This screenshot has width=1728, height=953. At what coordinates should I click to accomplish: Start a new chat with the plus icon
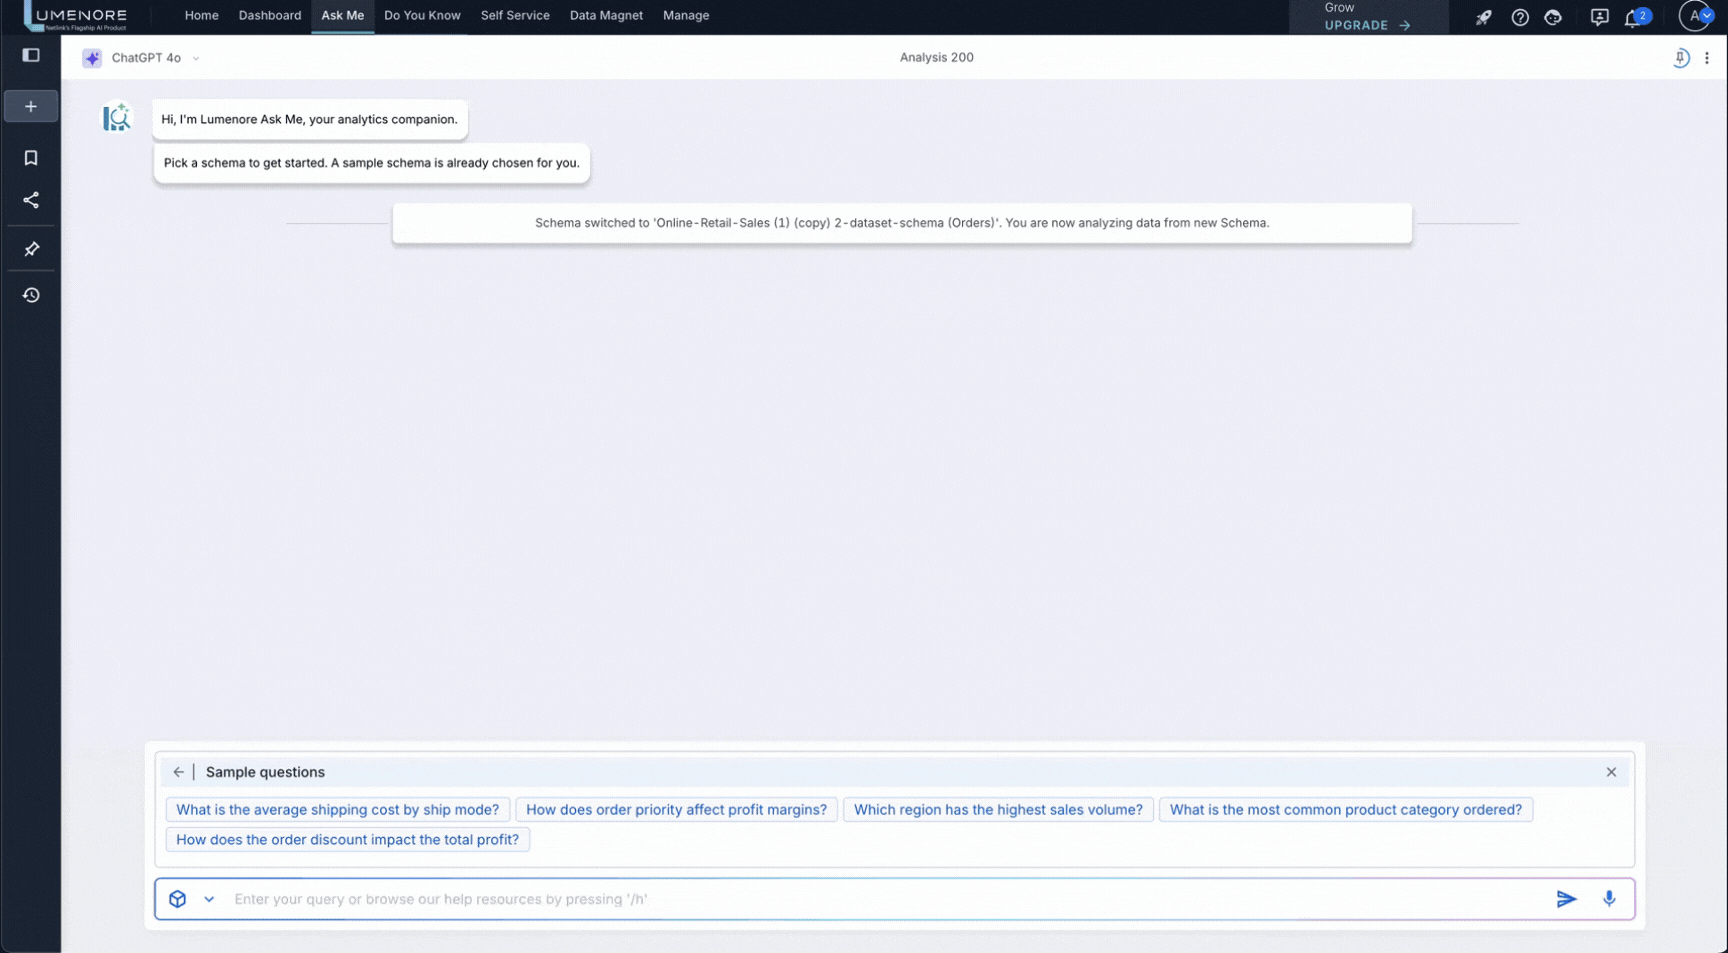point(30,105)
